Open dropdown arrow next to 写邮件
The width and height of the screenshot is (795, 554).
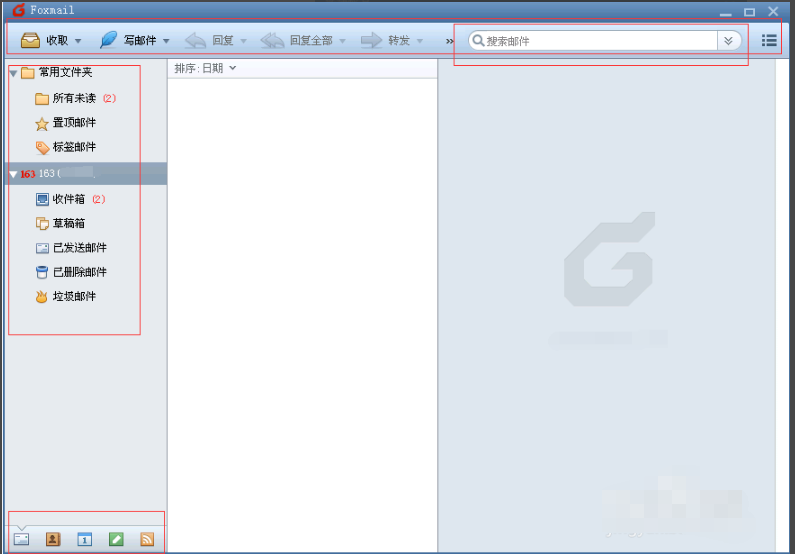point(166,41)
